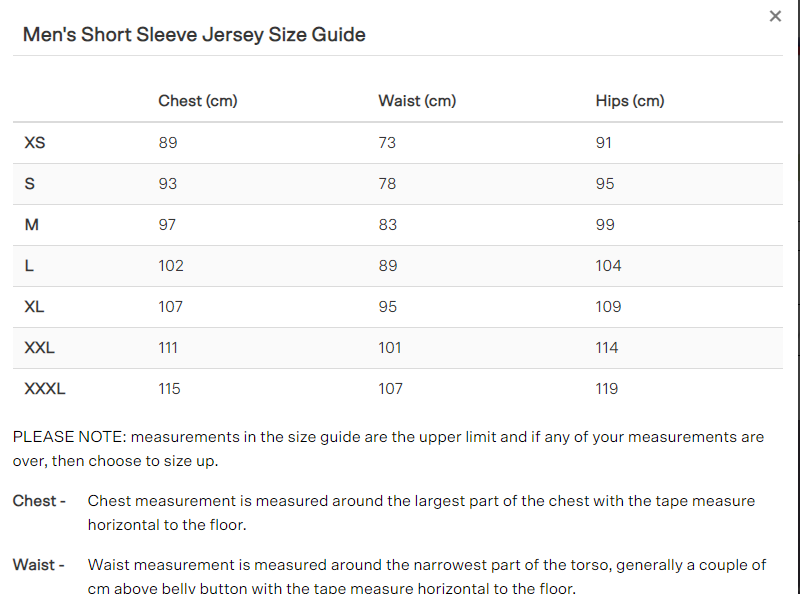This screenshot has height=594, width=800.
Task: Click the Waist (cm) column header
Action: tap(416, 101)
